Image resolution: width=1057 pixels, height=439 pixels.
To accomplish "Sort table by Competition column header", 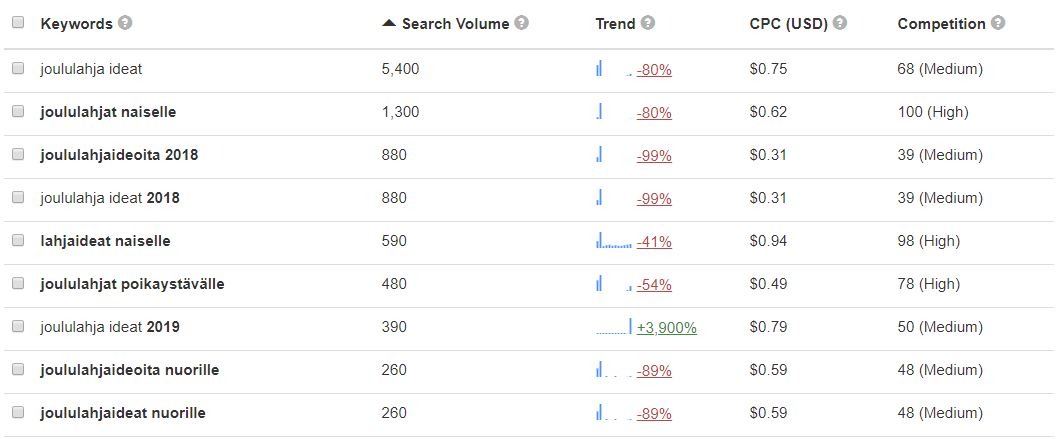I will point(941,24).
